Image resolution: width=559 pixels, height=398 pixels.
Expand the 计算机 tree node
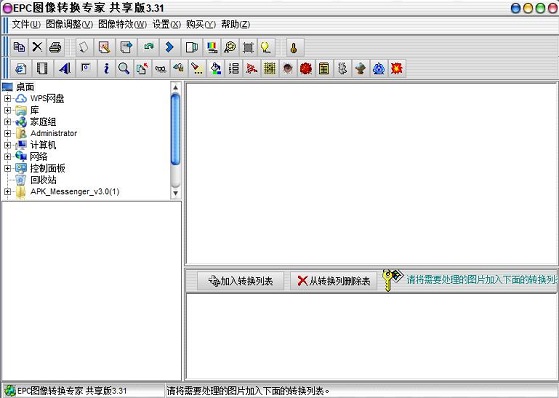pyautogui.click(x=7, y=145)
